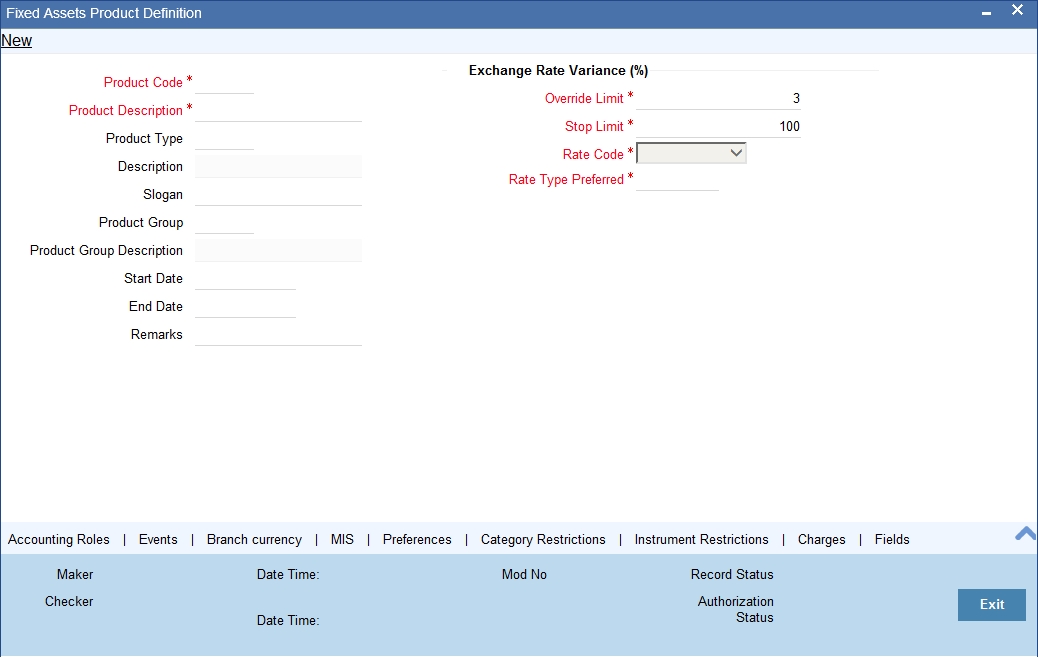Focus the Product Type input field
The image size is (1038, 658).
tap(224, 138)
